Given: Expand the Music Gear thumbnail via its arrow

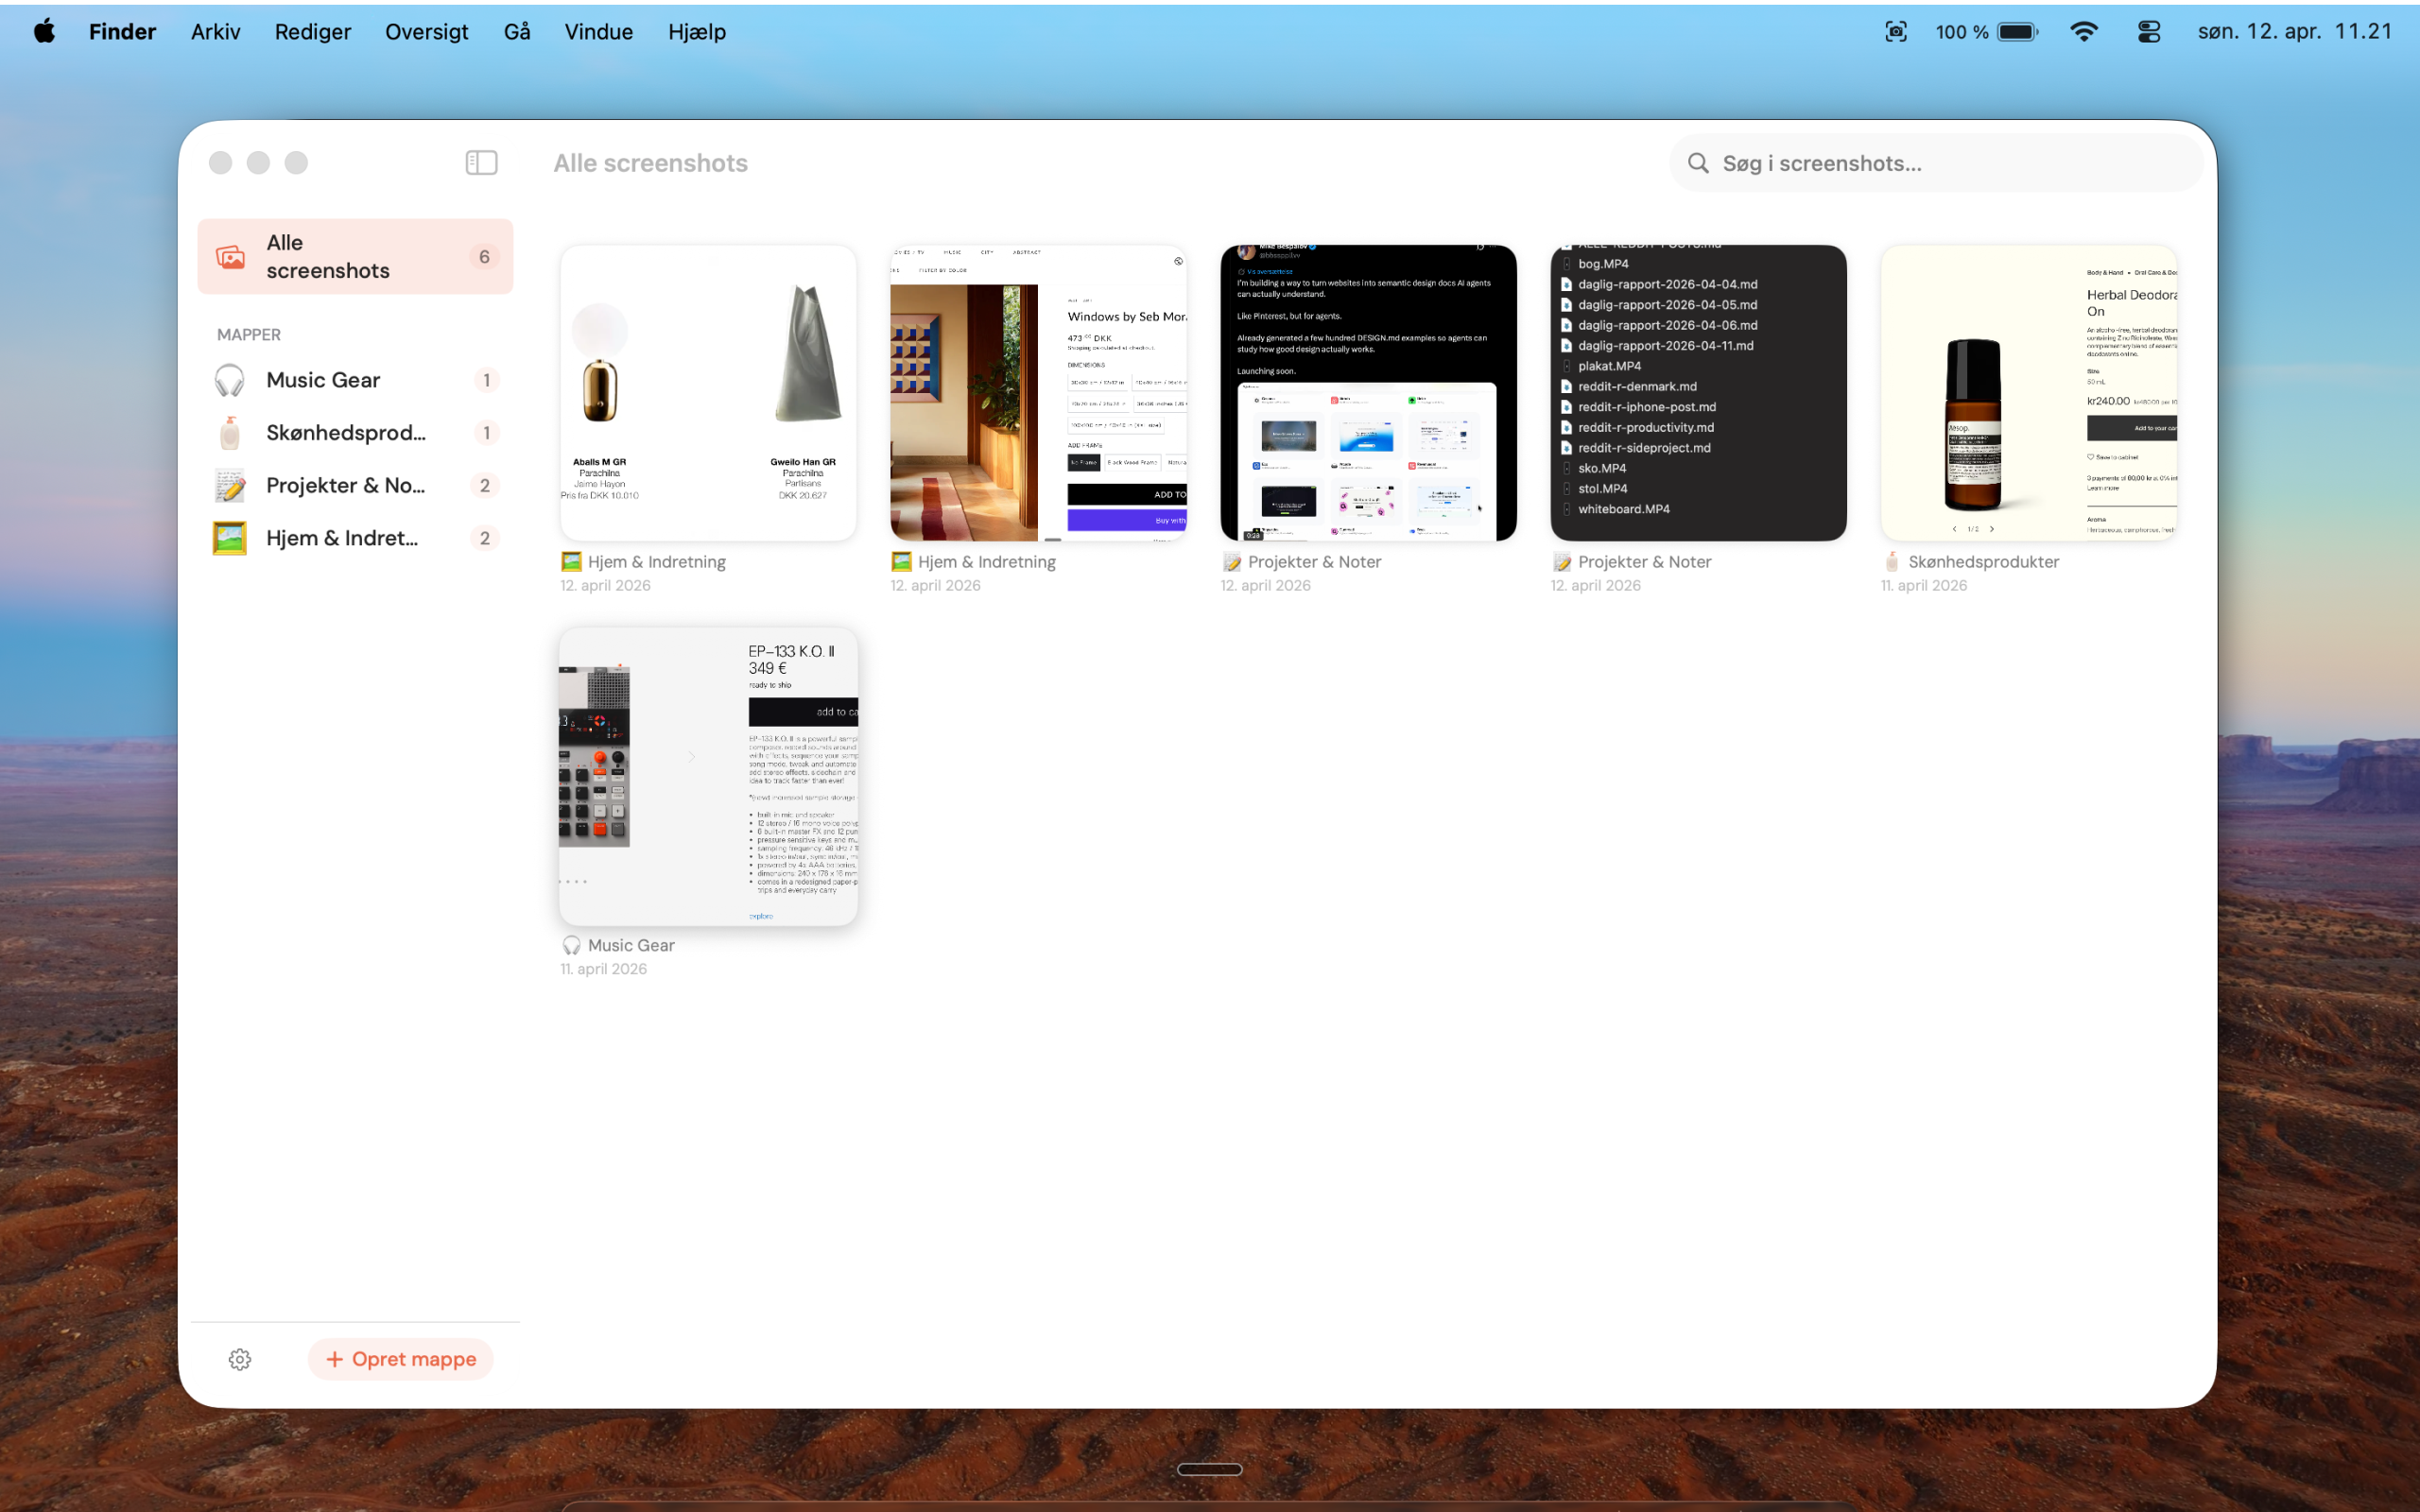Looking at the screenshot, I should click(691, 757).
